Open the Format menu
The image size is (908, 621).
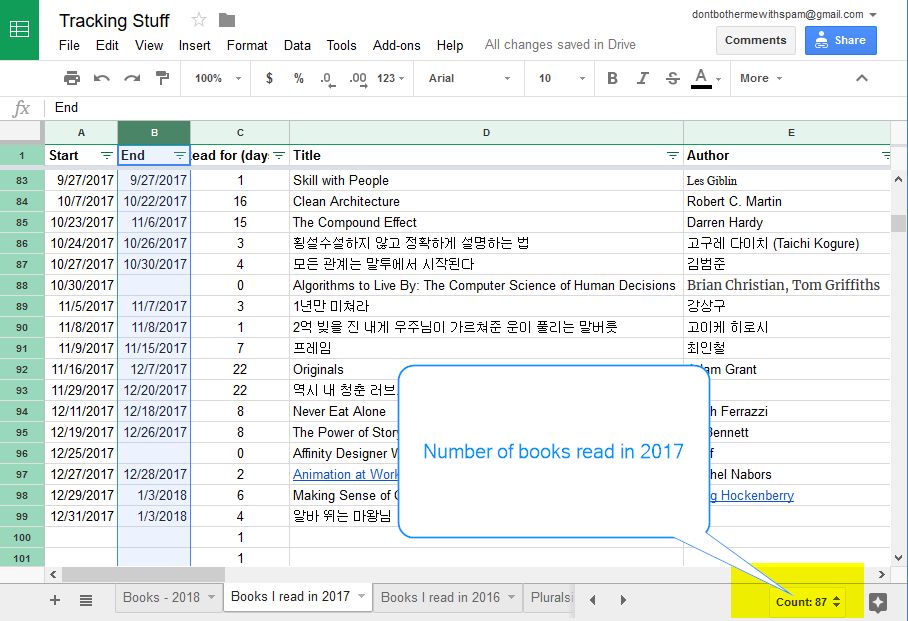click(247, 45)
